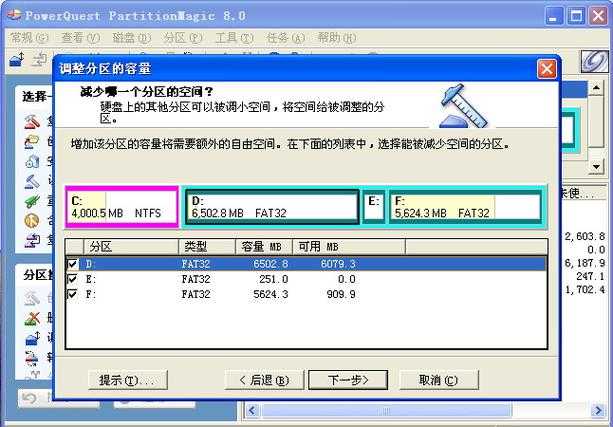This screenshot has height=427, width=613.
Task: Click the yellow cloud task icon below the red hammer
Action: [32, 142]
